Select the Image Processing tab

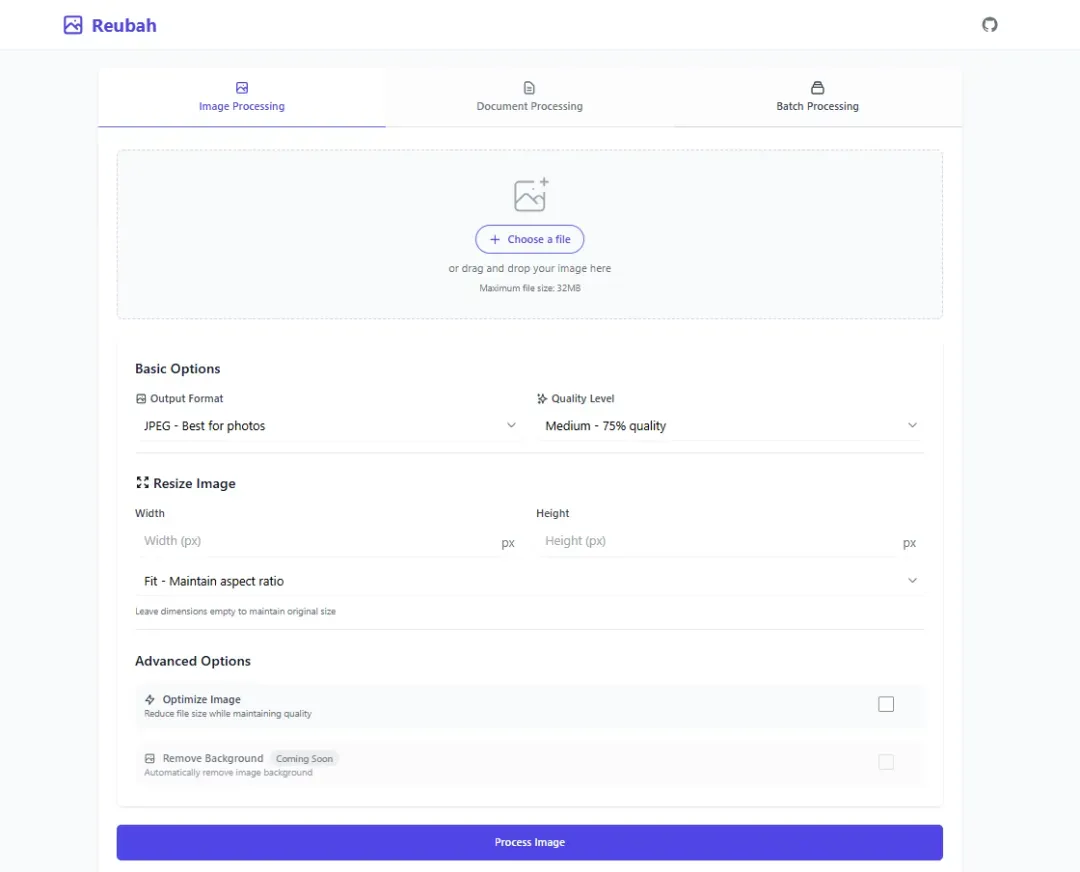(x=242, y=97)
